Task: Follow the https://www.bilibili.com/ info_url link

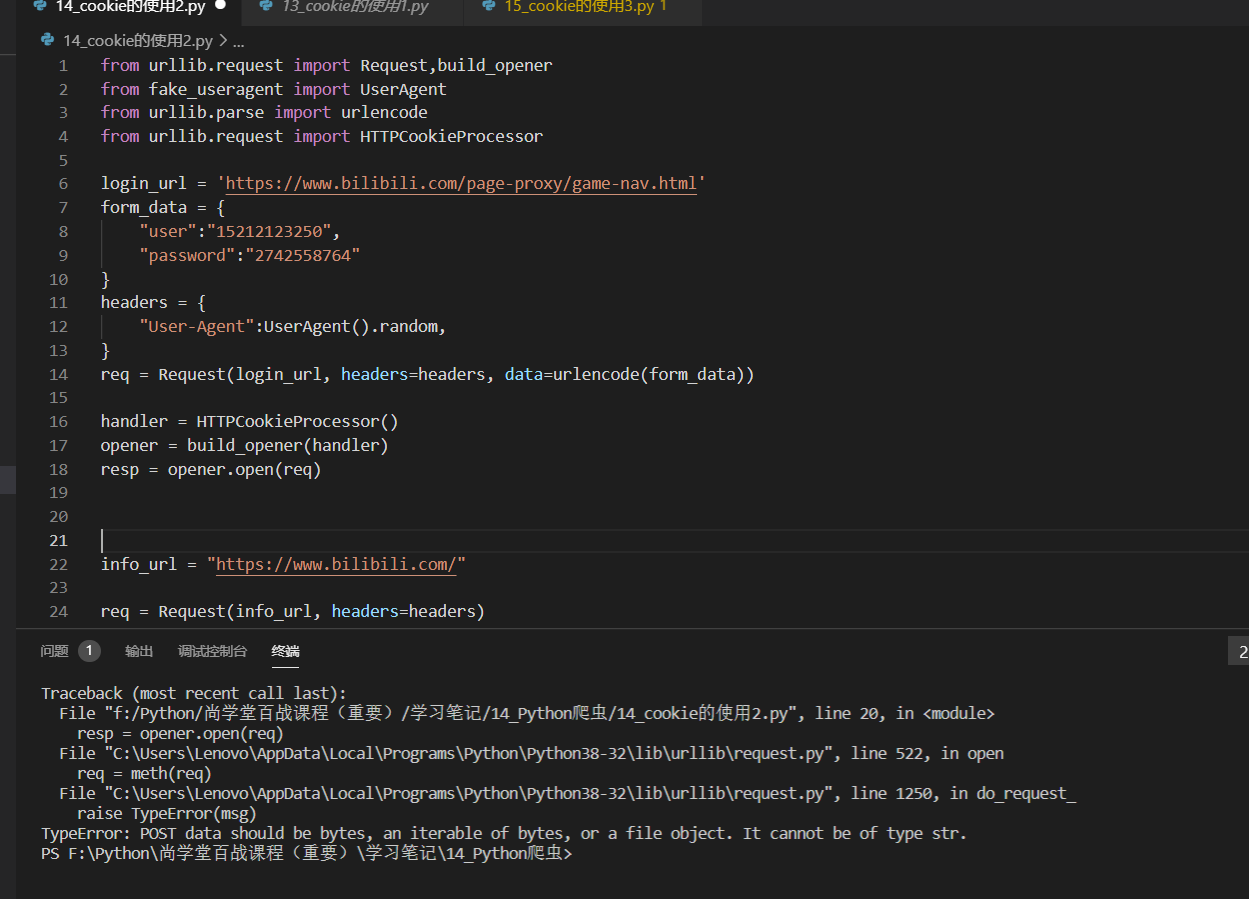Action: (336, 565)
